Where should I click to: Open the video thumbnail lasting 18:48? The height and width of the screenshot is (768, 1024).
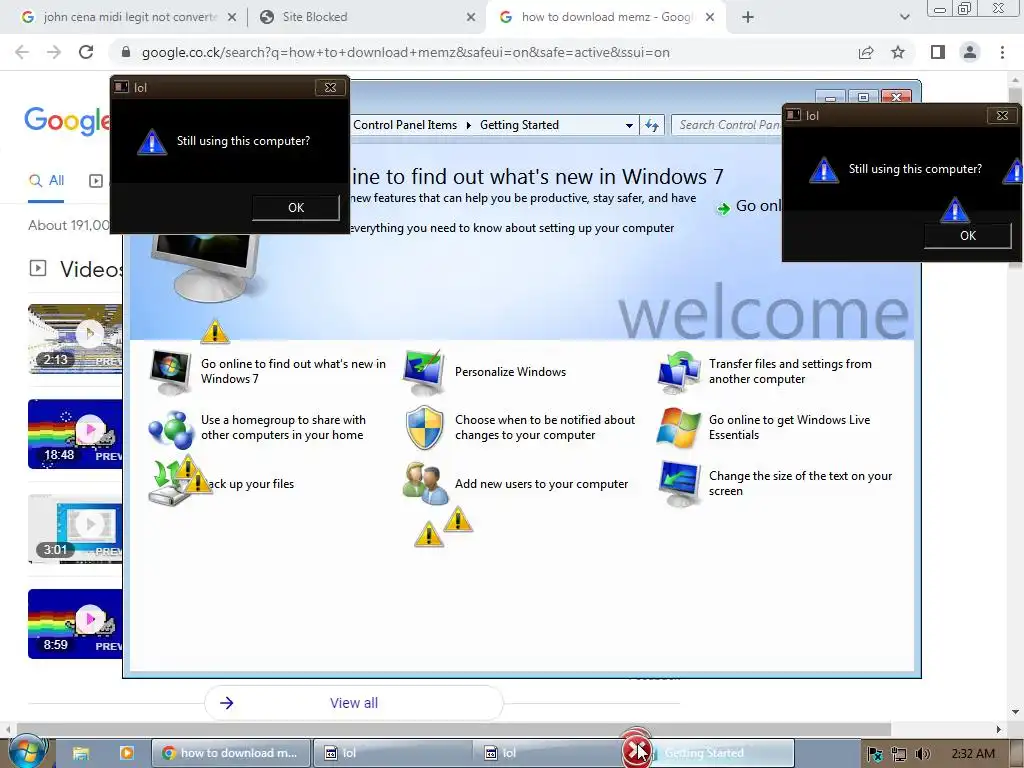coord(75,434)
